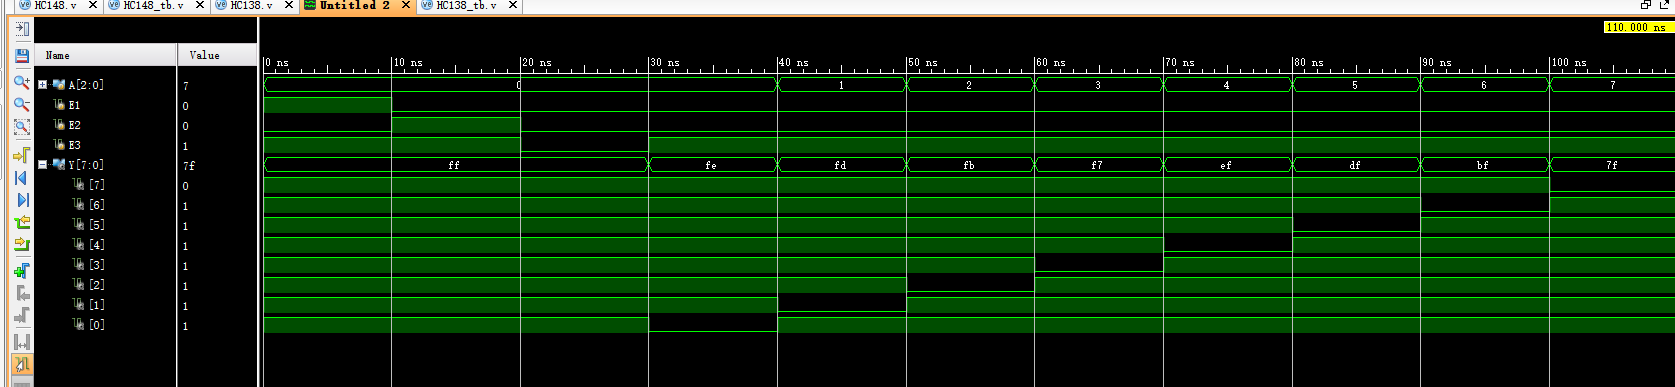Click the 100 ns mark on the time ruler
Screen dimensions: 1675x387
point(1568,62)
